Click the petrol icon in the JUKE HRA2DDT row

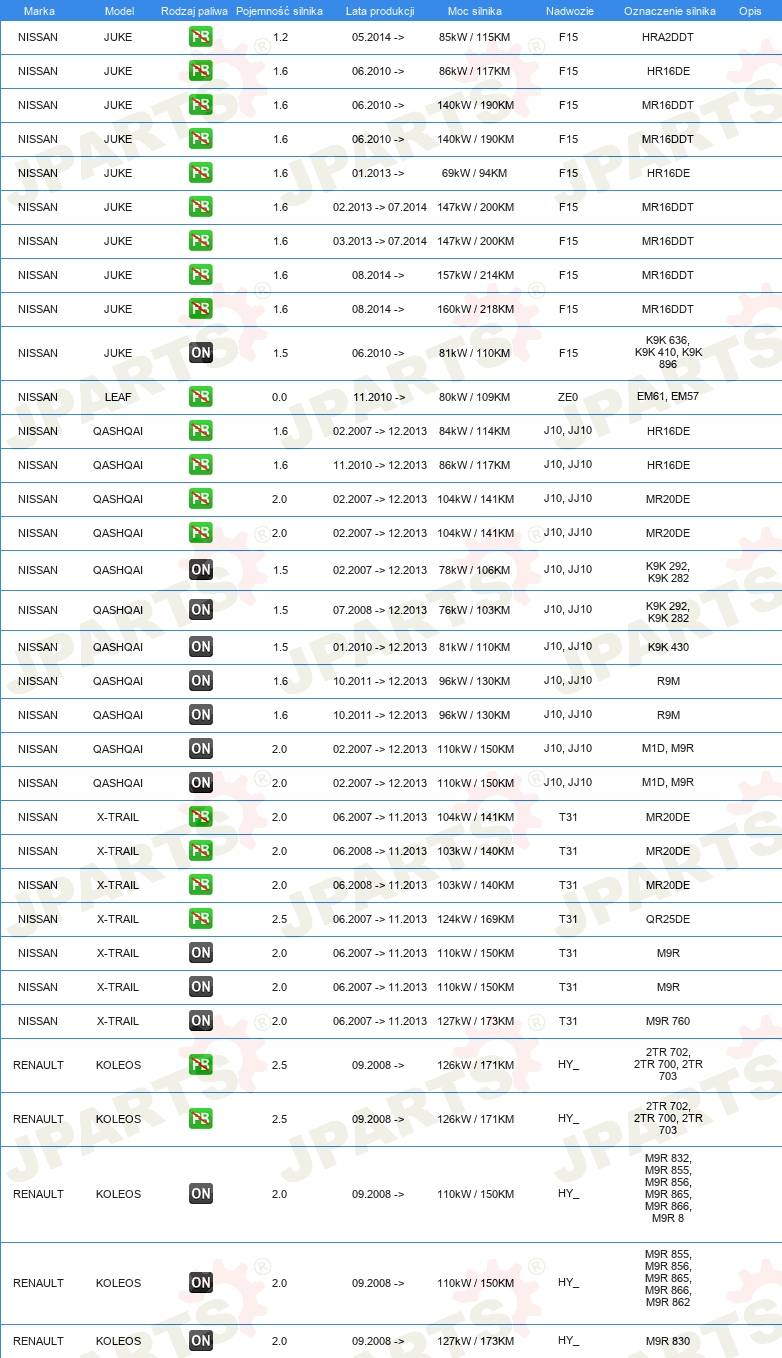(201, 37)
